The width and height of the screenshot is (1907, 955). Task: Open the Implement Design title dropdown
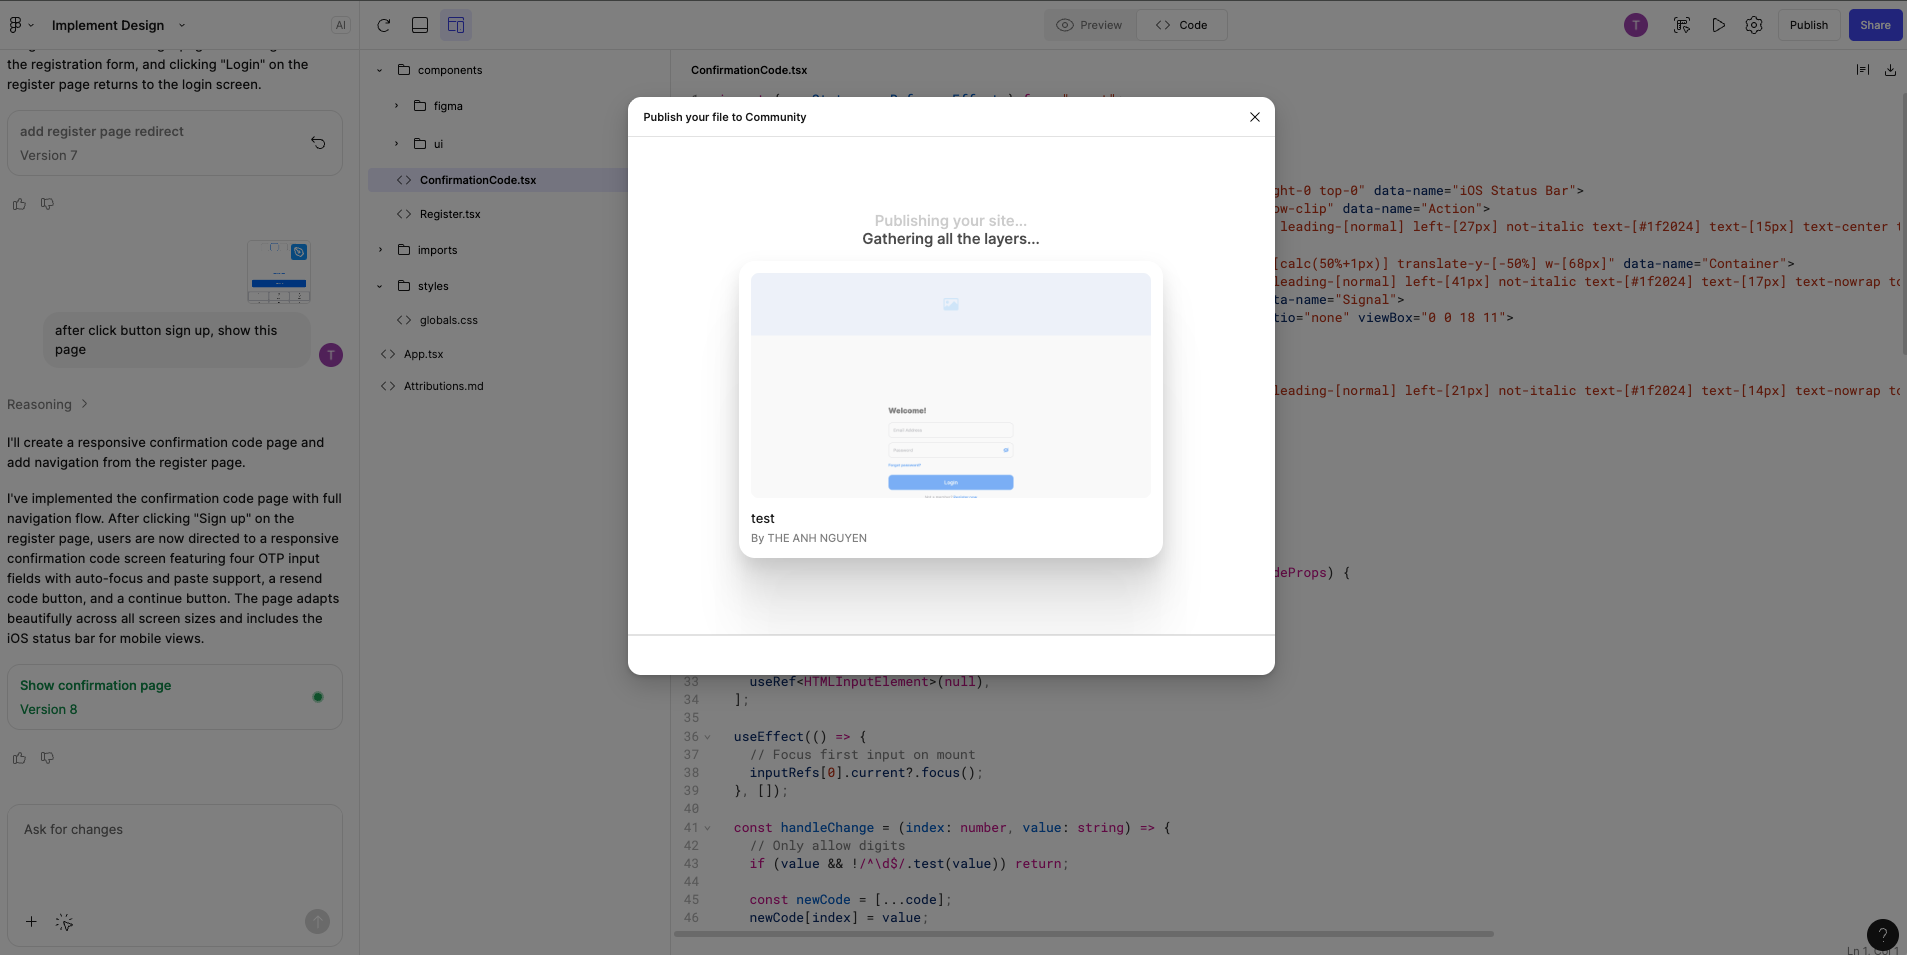181,25
